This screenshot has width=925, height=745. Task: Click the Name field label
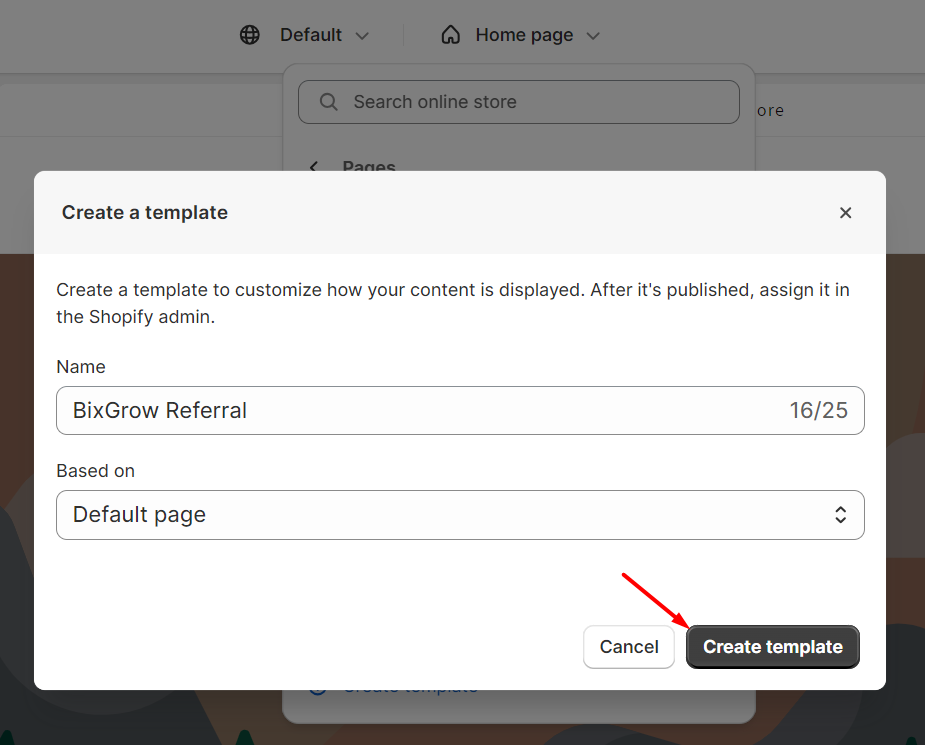pos(81,367)
